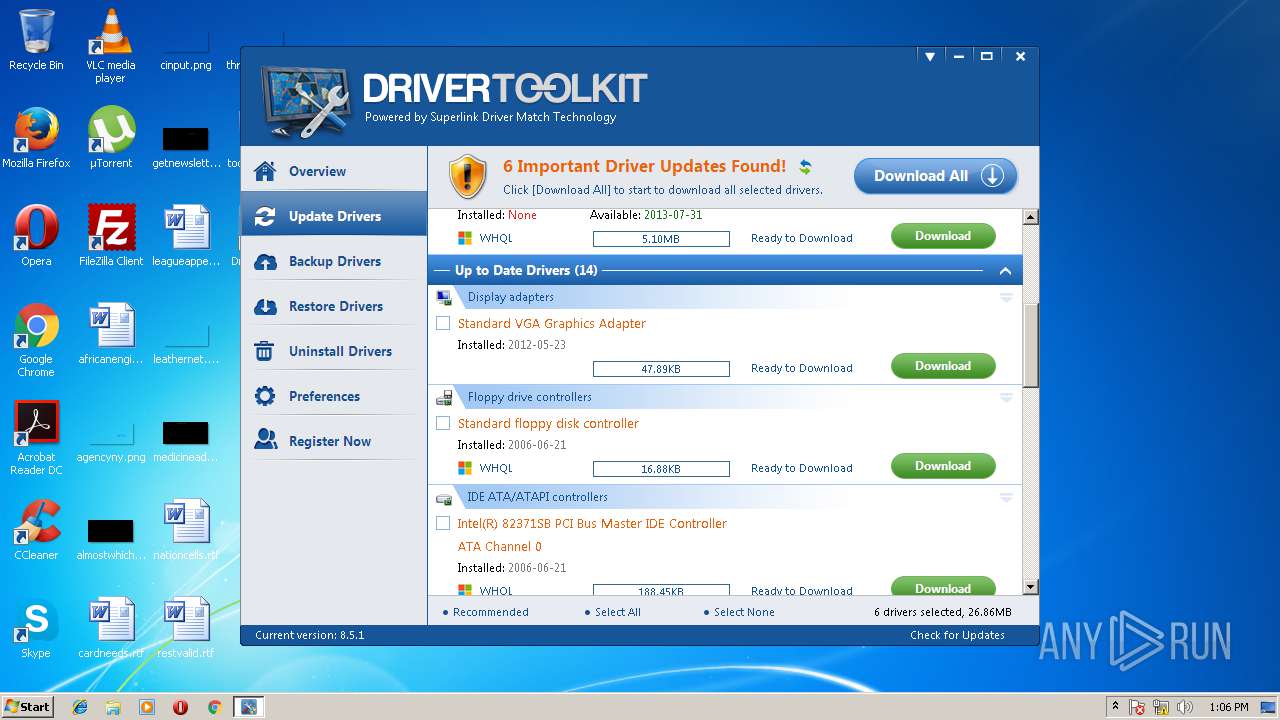The width and height of the screenshot is (1280, 720).
Task: Click the Register Now users icon
Action: tap(265, 440)
